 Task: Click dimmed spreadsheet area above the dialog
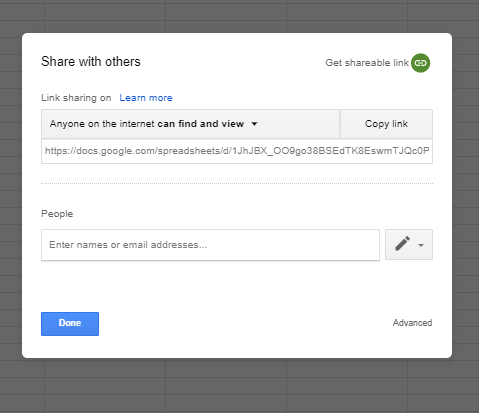[239, 16]
